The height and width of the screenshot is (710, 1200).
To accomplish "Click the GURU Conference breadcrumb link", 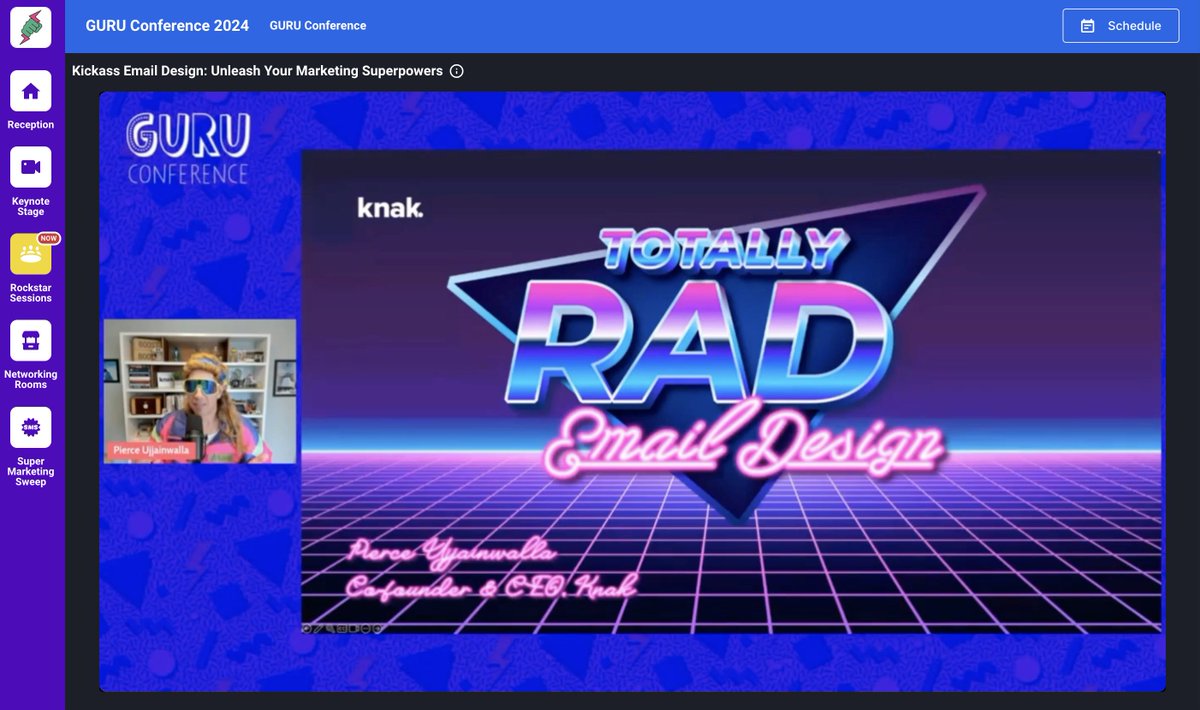I will click(x=318, y=26).
